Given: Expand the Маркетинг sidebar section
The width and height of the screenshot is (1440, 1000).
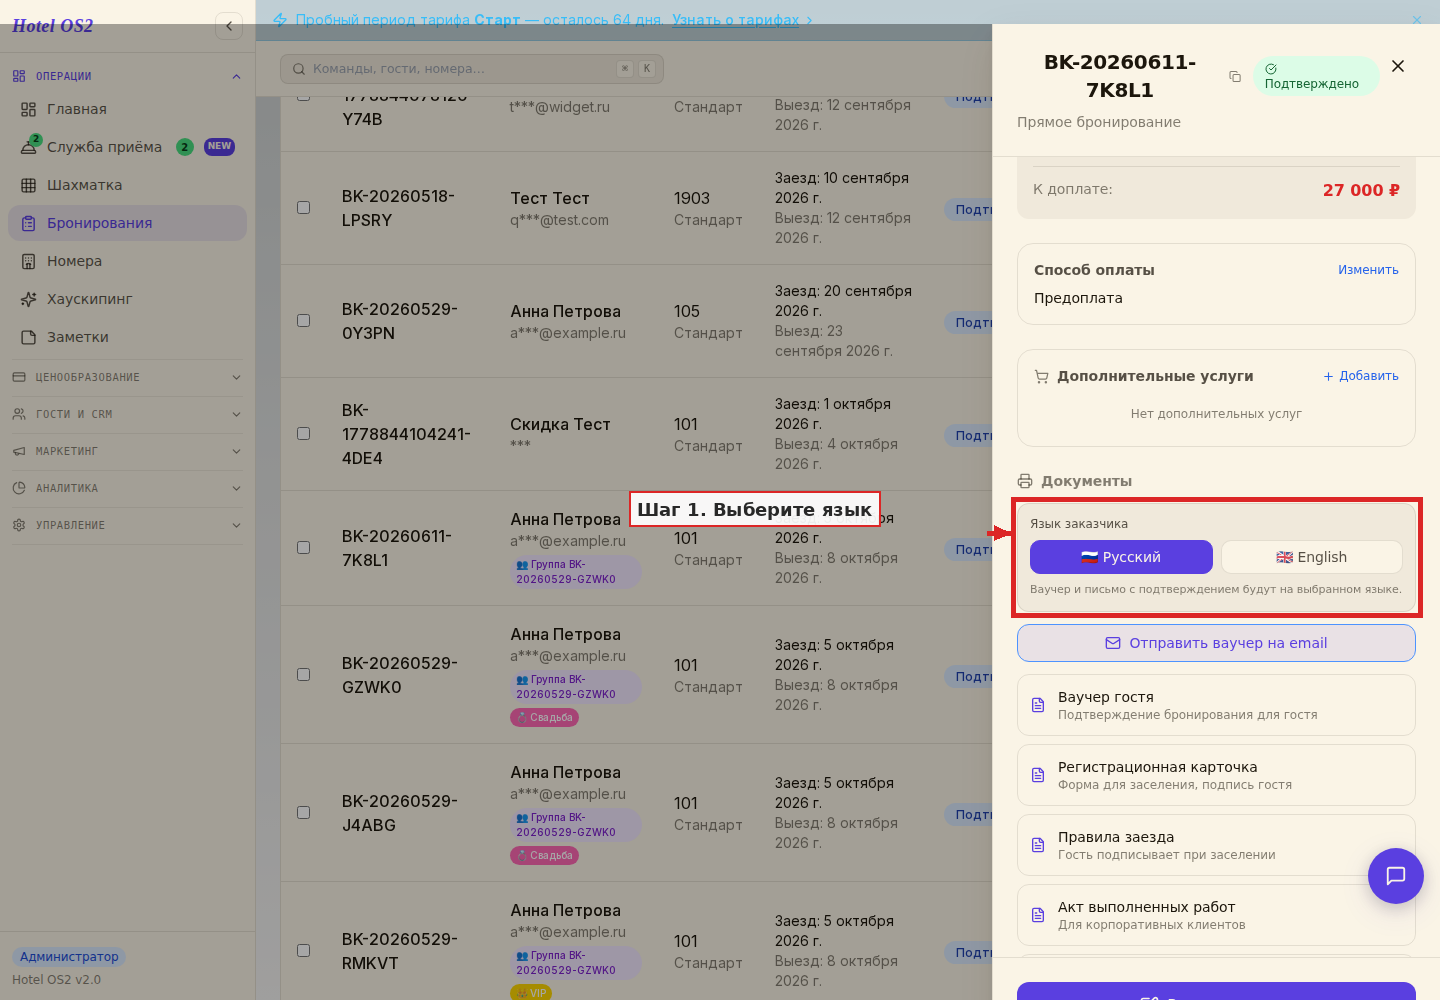Looking at the screenshot, I should pyautogui.click(x=127, y=451).
